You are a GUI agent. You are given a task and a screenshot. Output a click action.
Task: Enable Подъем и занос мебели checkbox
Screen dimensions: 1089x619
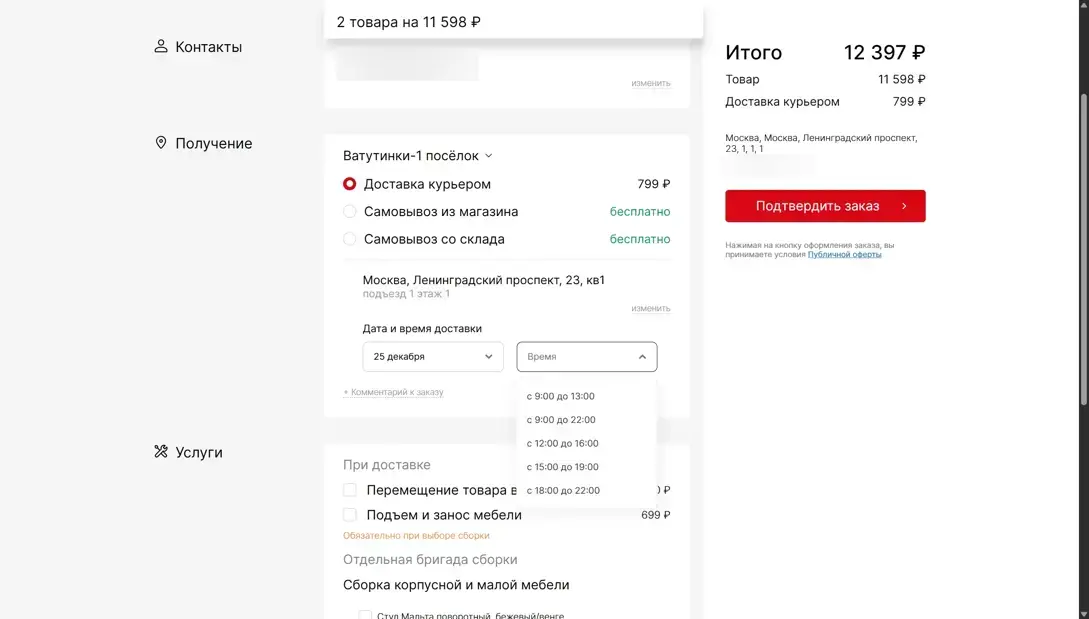350,515
